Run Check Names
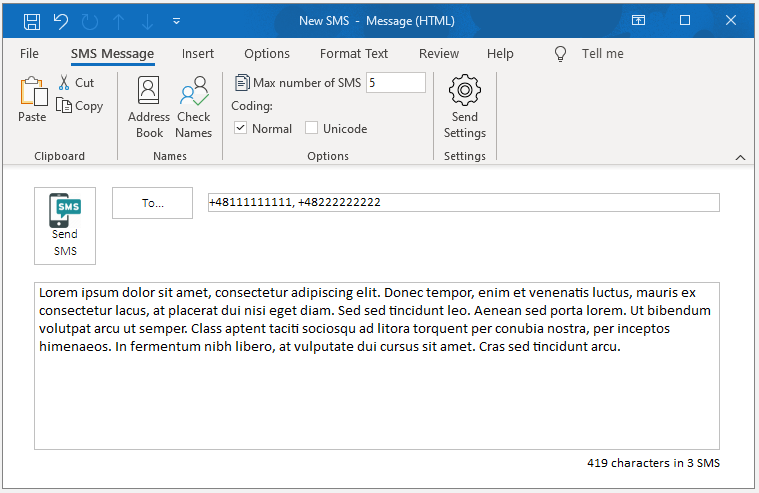Screen dimensions: 759x493 click(x=194, y=107)
